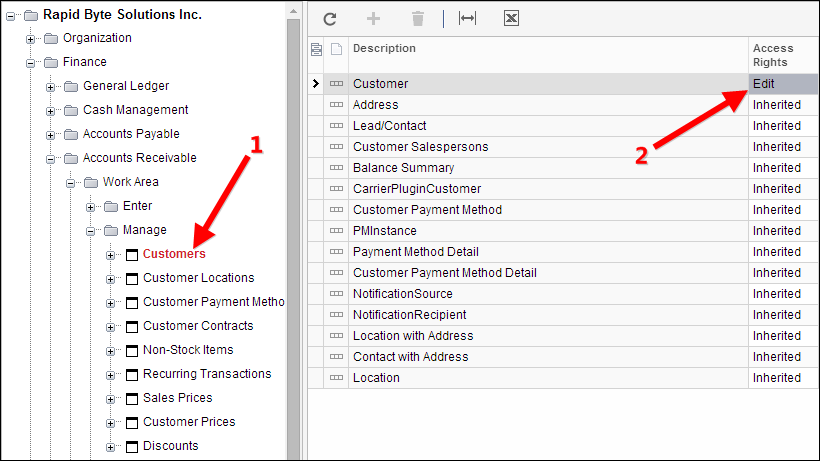The height and width of the screenshot is (461, 820).
Task: Collapse the Accounts Receivable node
Action: [50, 159]
